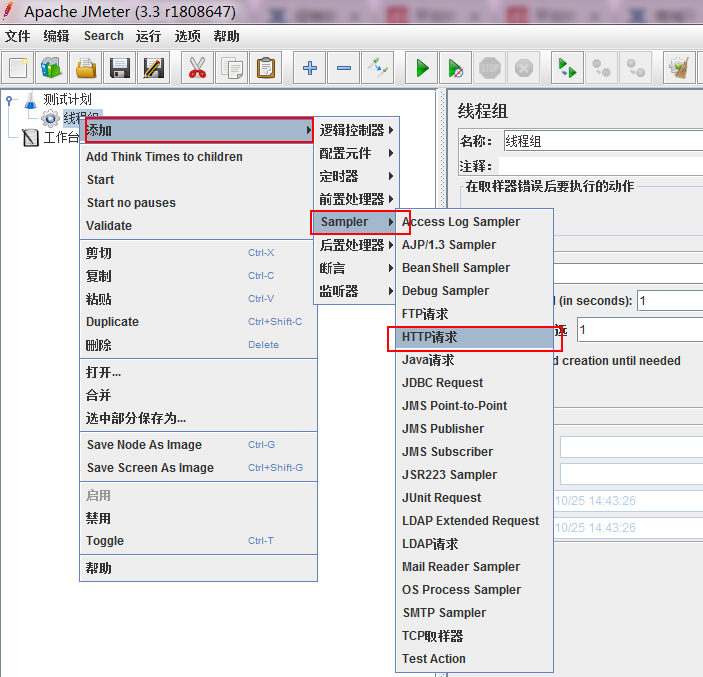
Task: Collapse all nodes with minus icon
Action: tap(344, 68)
